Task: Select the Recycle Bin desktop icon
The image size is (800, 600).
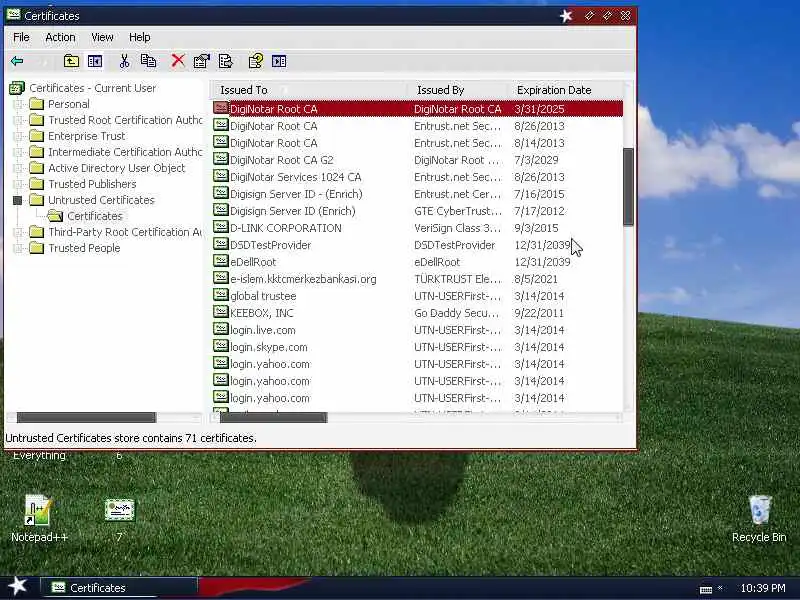Action: point(760,509)
